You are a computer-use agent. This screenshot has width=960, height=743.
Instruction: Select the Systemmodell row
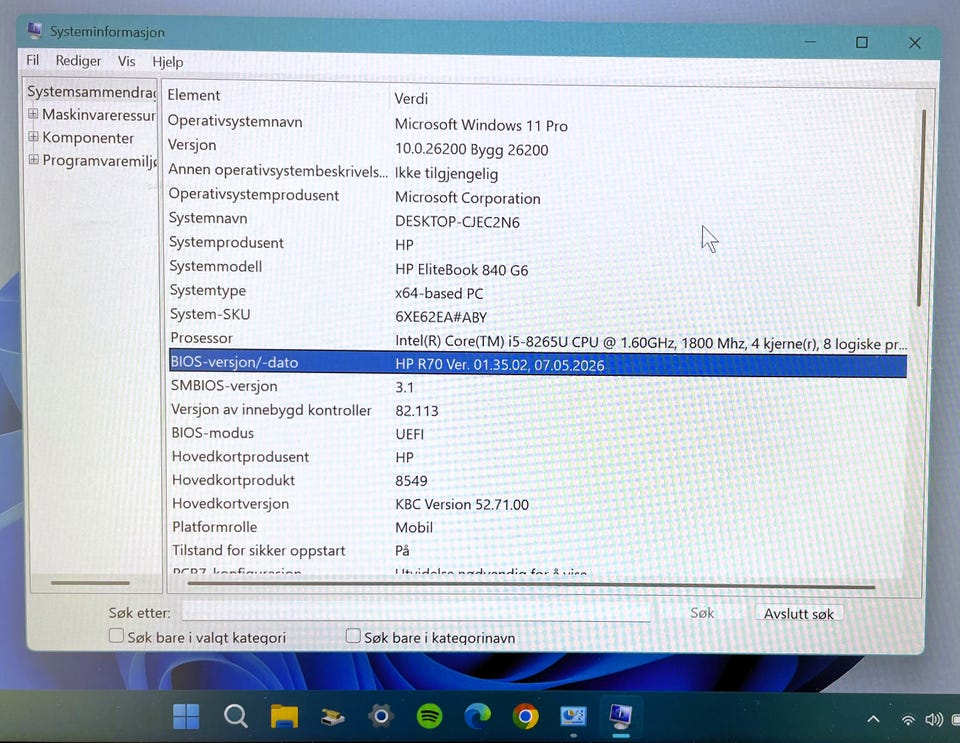click(x=538, y=268)
